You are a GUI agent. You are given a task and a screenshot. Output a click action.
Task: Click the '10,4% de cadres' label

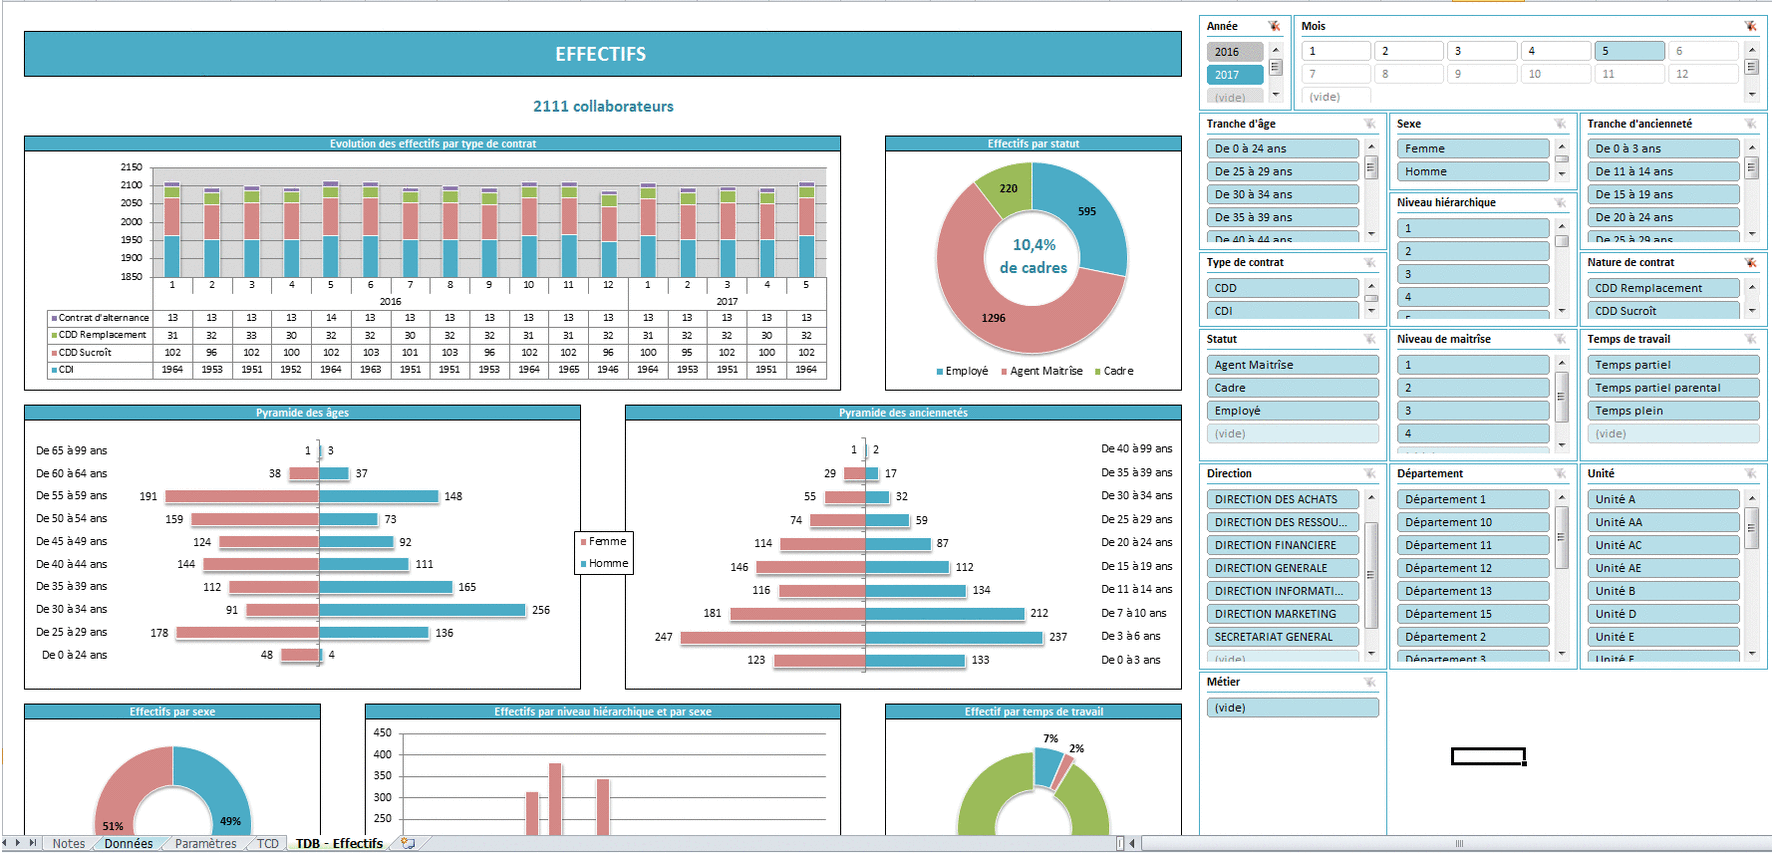(1033, 257)
